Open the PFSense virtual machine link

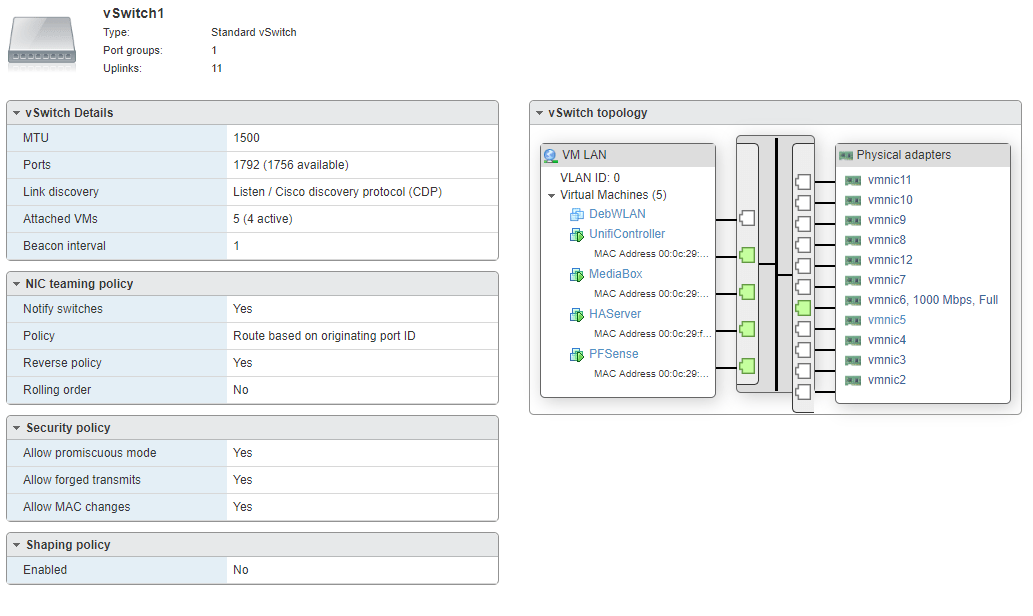613,353
